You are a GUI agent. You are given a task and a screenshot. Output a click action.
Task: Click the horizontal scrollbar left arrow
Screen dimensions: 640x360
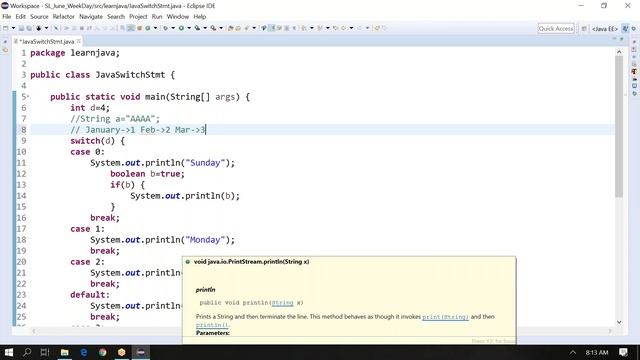pos(34,331)
